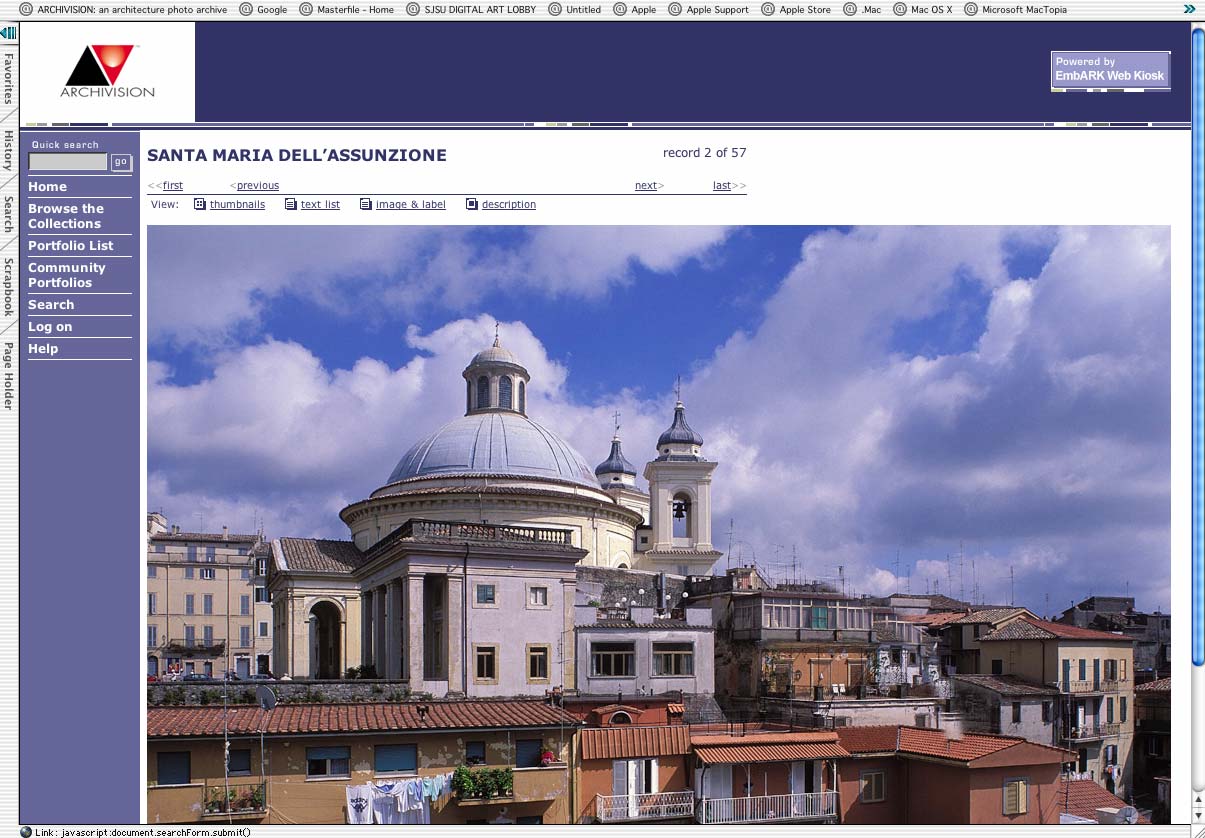Open the Apple Store bookmark
Screen dimensions: 1205x838
[796, 9]
